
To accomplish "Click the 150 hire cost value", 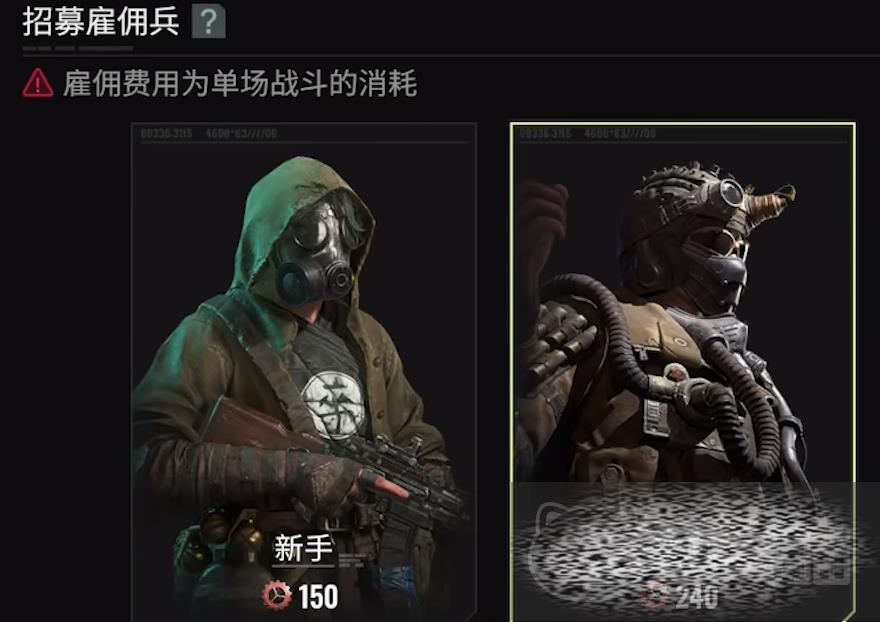I will click(x=318, y=597).
